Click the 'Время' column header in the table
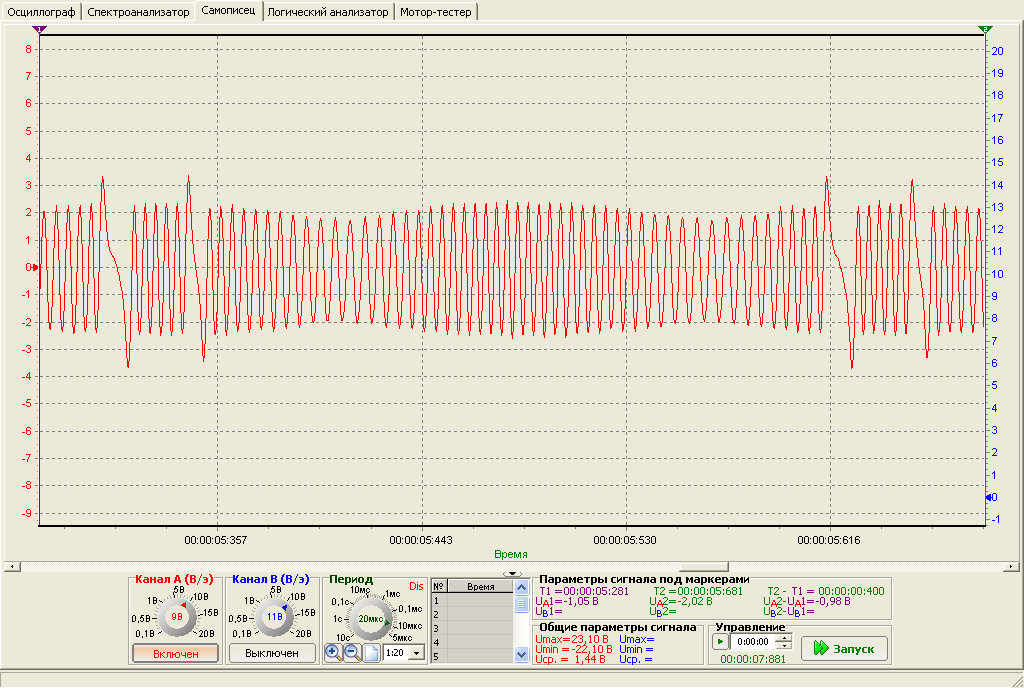1024x688 pixels. click(481, 587)
